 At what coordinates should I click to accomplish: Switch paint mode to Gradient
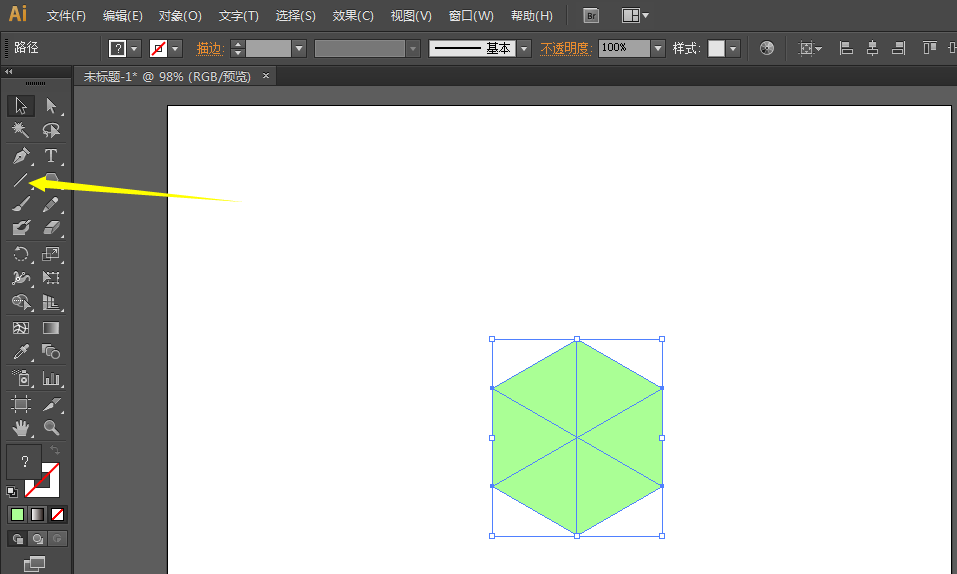pyautogui.click(x=37, y=514)
